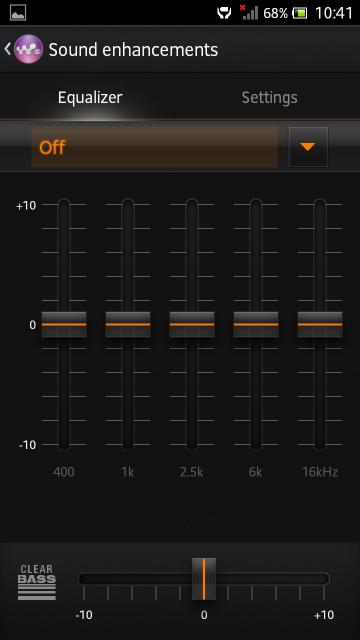Tap the signal strength icon

[x=249, y=12]
